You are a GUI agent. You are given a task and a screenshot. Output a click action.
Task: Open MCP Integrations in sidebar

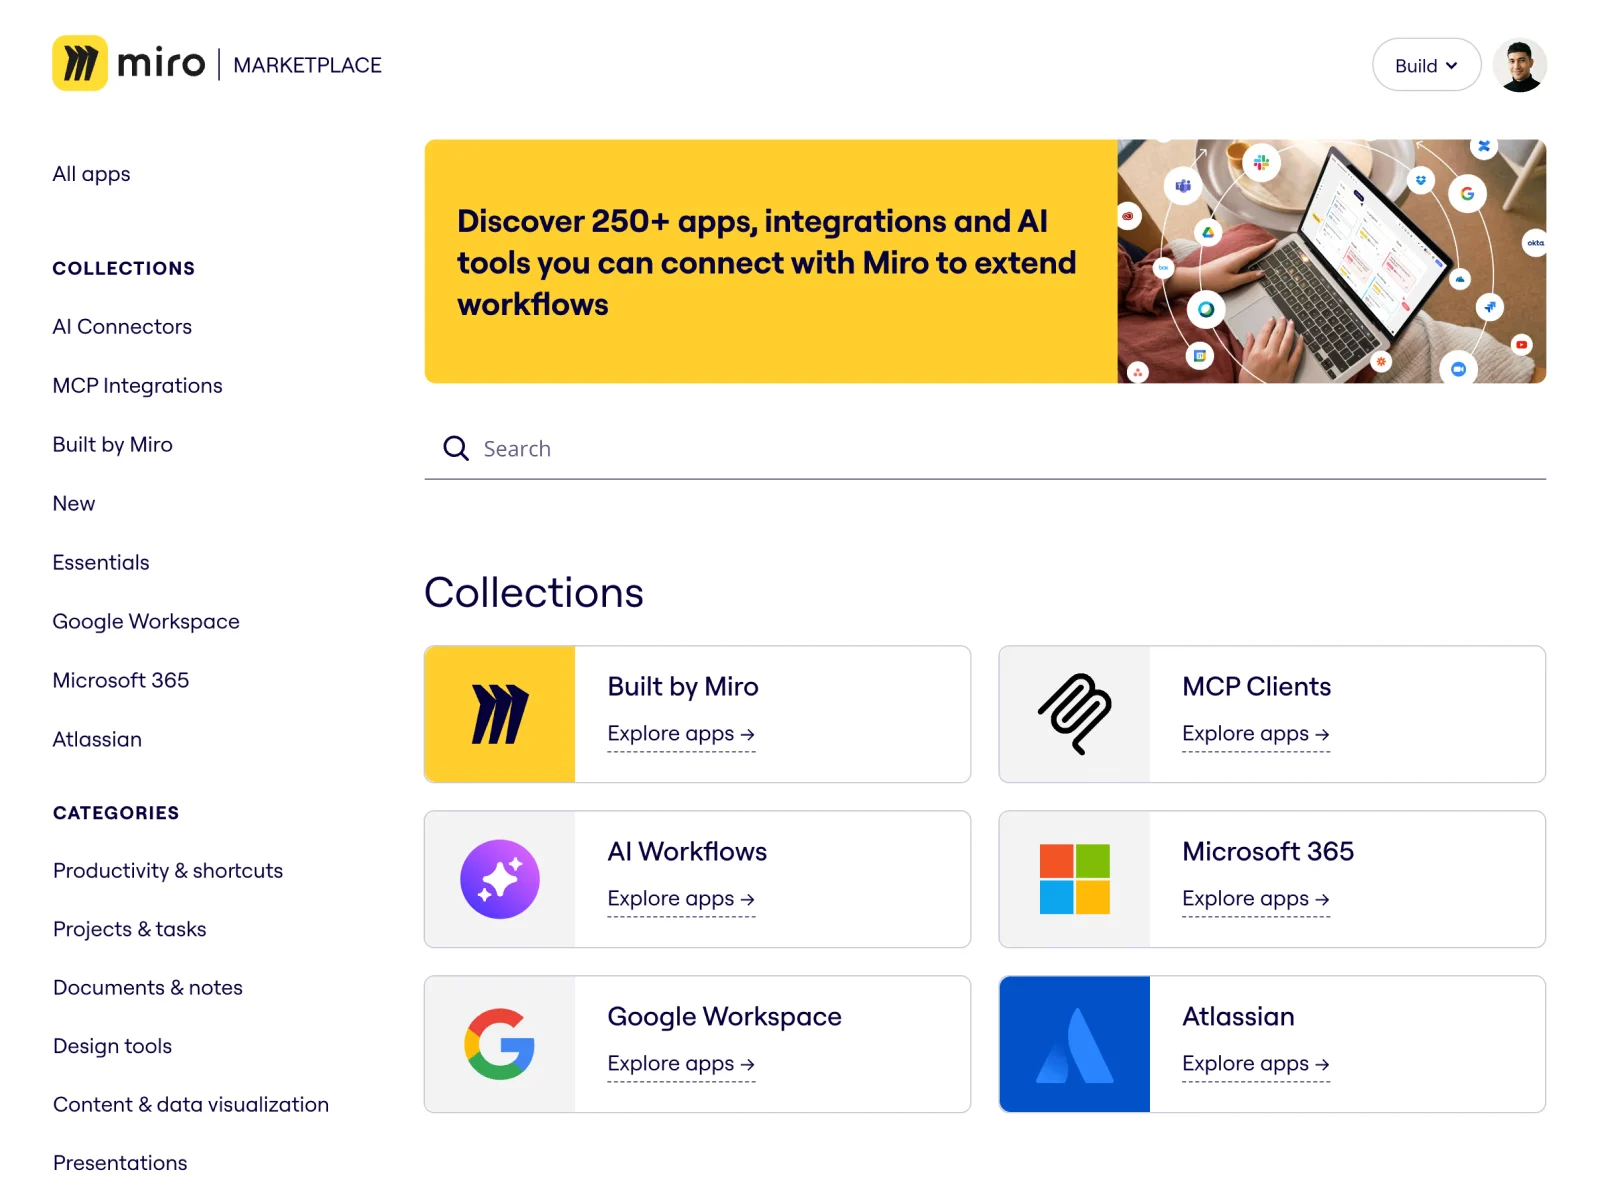pos(138,386)
